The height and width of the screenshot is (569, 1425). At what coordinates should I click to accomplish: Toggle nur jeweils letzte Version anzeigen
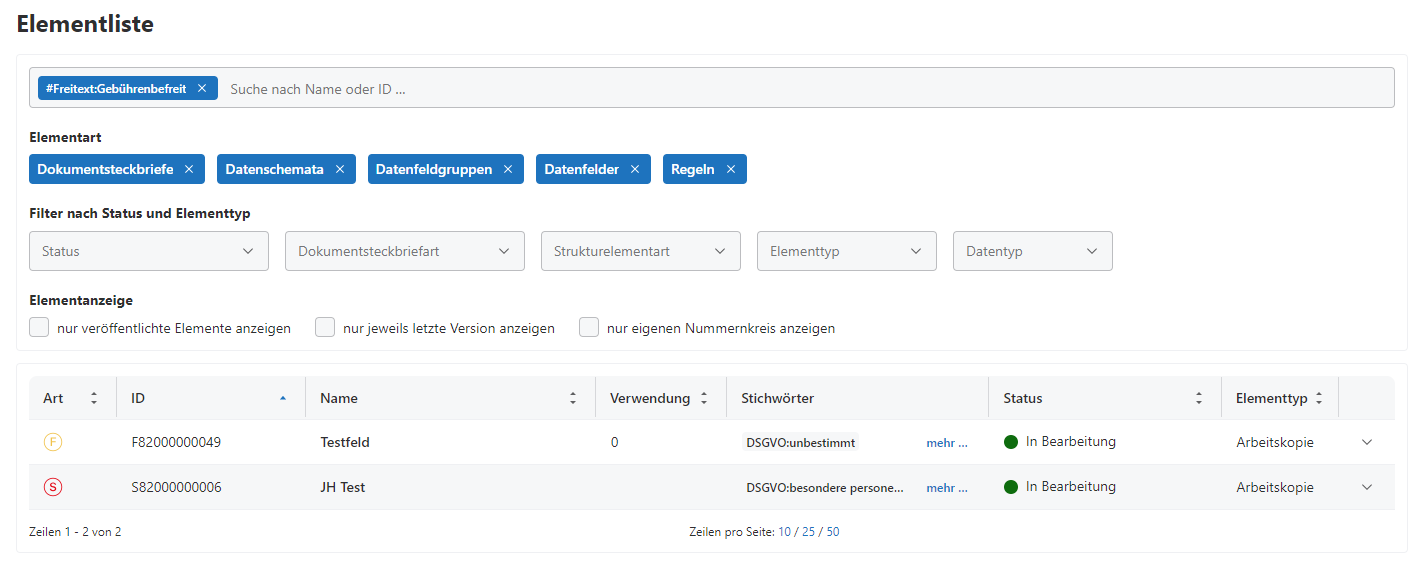point(325,328)
